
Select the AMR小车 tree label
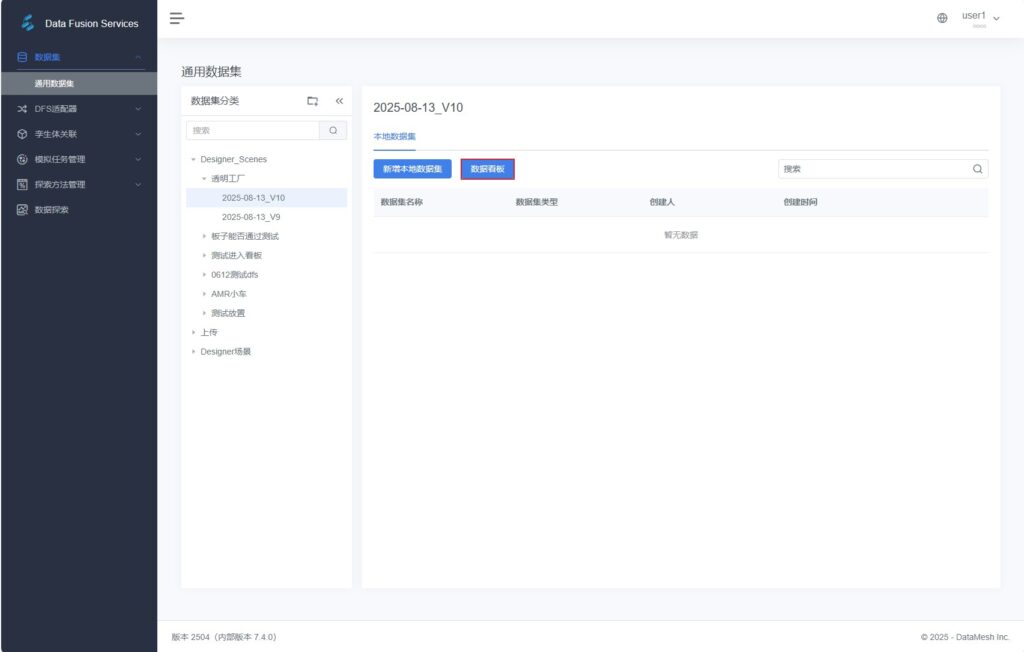coord(229,294)
